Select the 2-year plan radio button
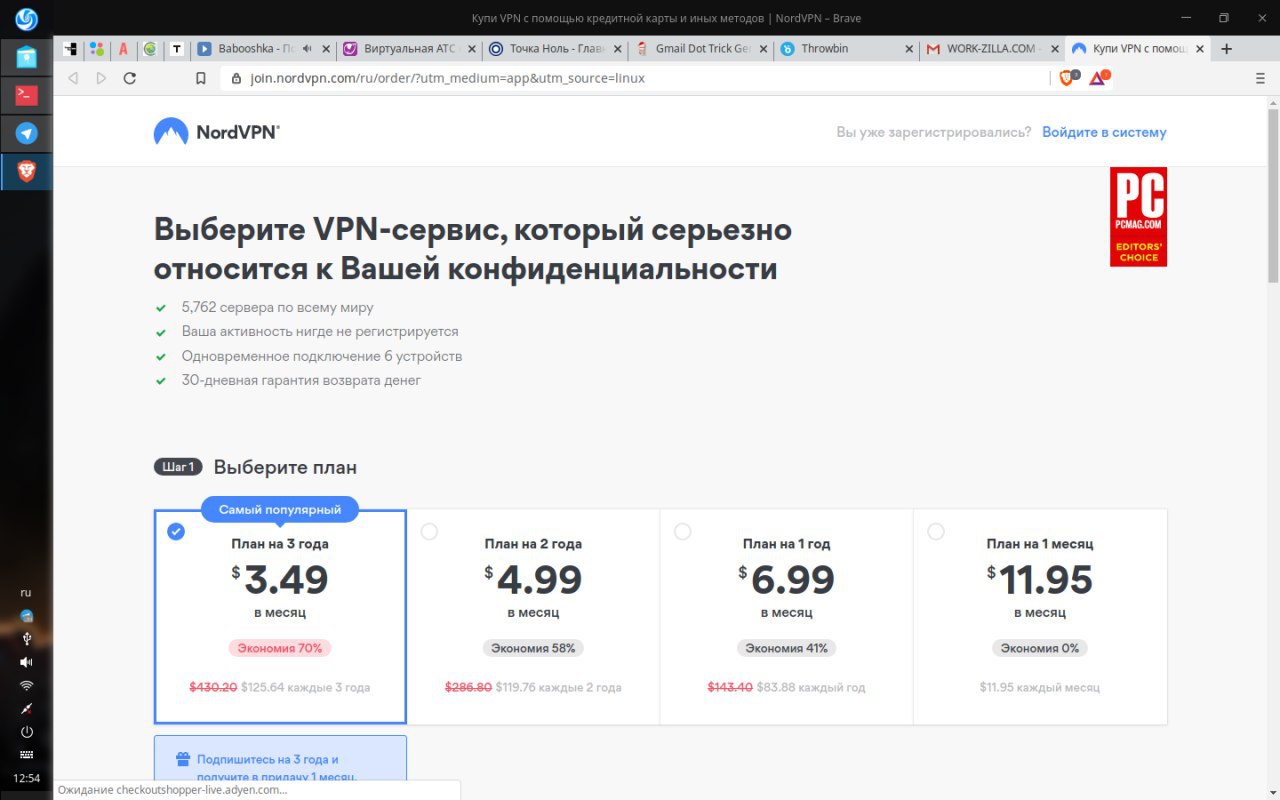The height and width of the screenshot is (800, 1280). click(x=430, y=532)
